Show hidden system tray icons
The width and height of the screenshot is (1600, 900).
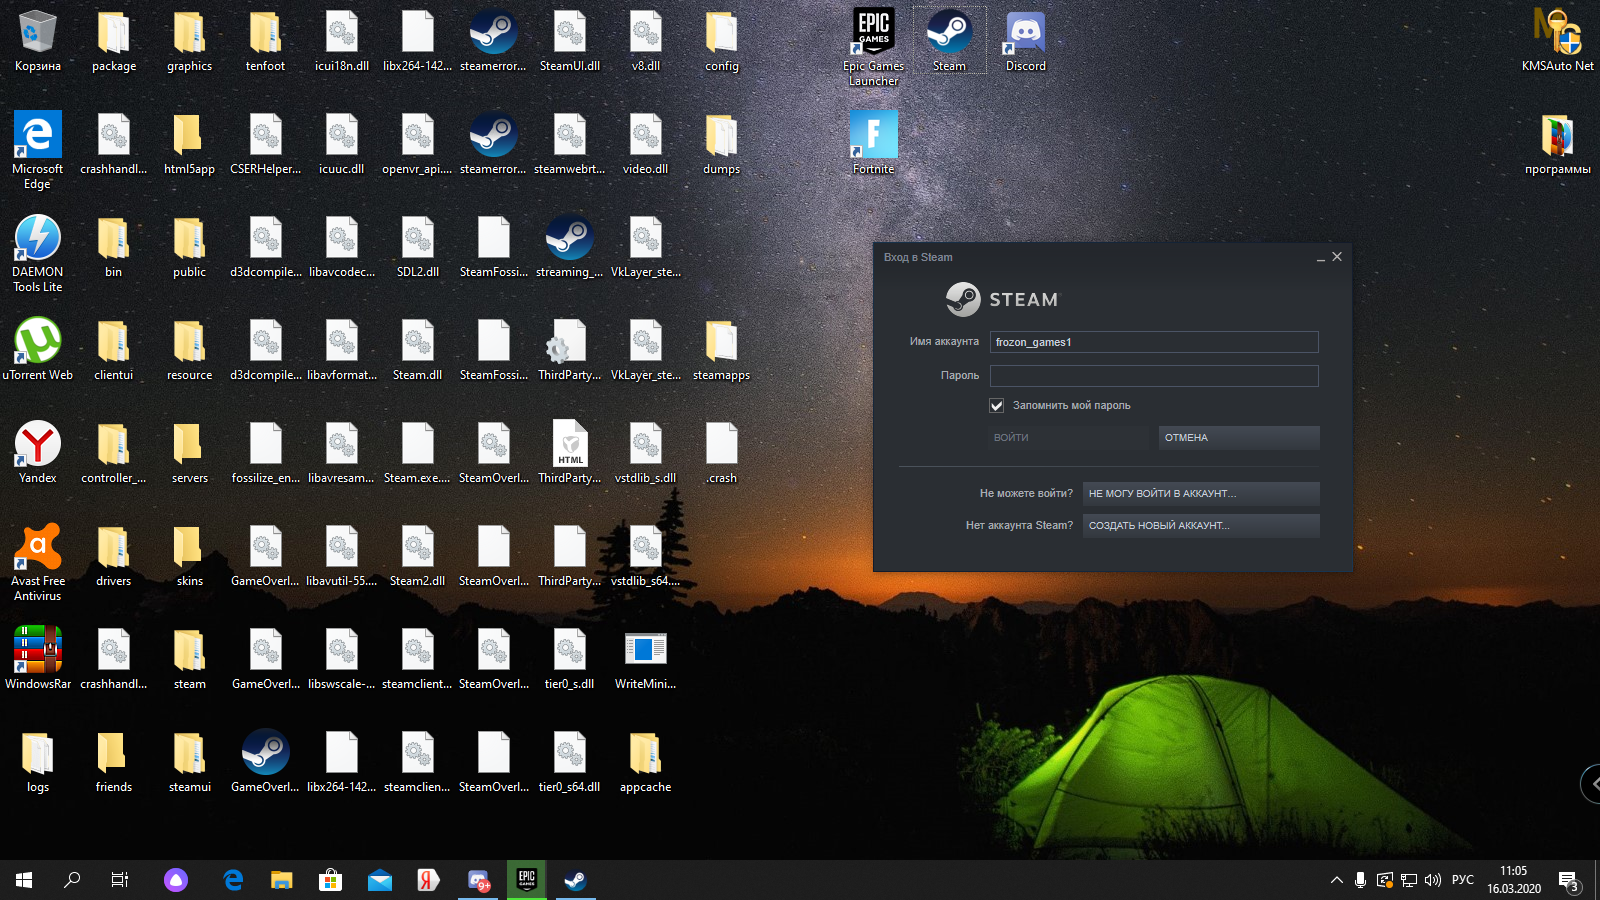coord(1336,880)
